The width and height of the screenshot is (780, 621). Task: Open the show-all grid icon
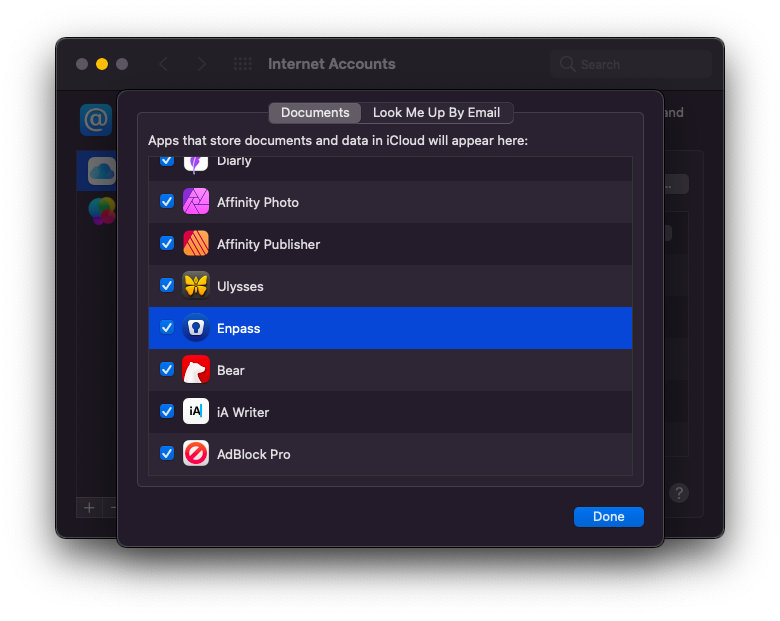pyautogui.click(x=243, y=64)
